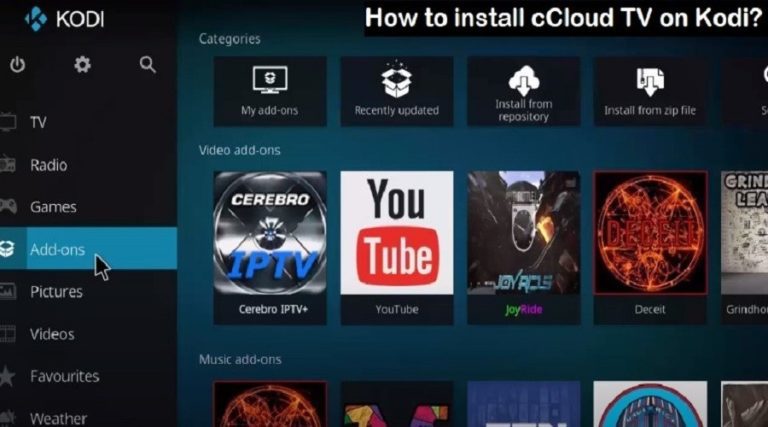
Task: Select Radio in the main menu
Action: [x=48, y=165]
